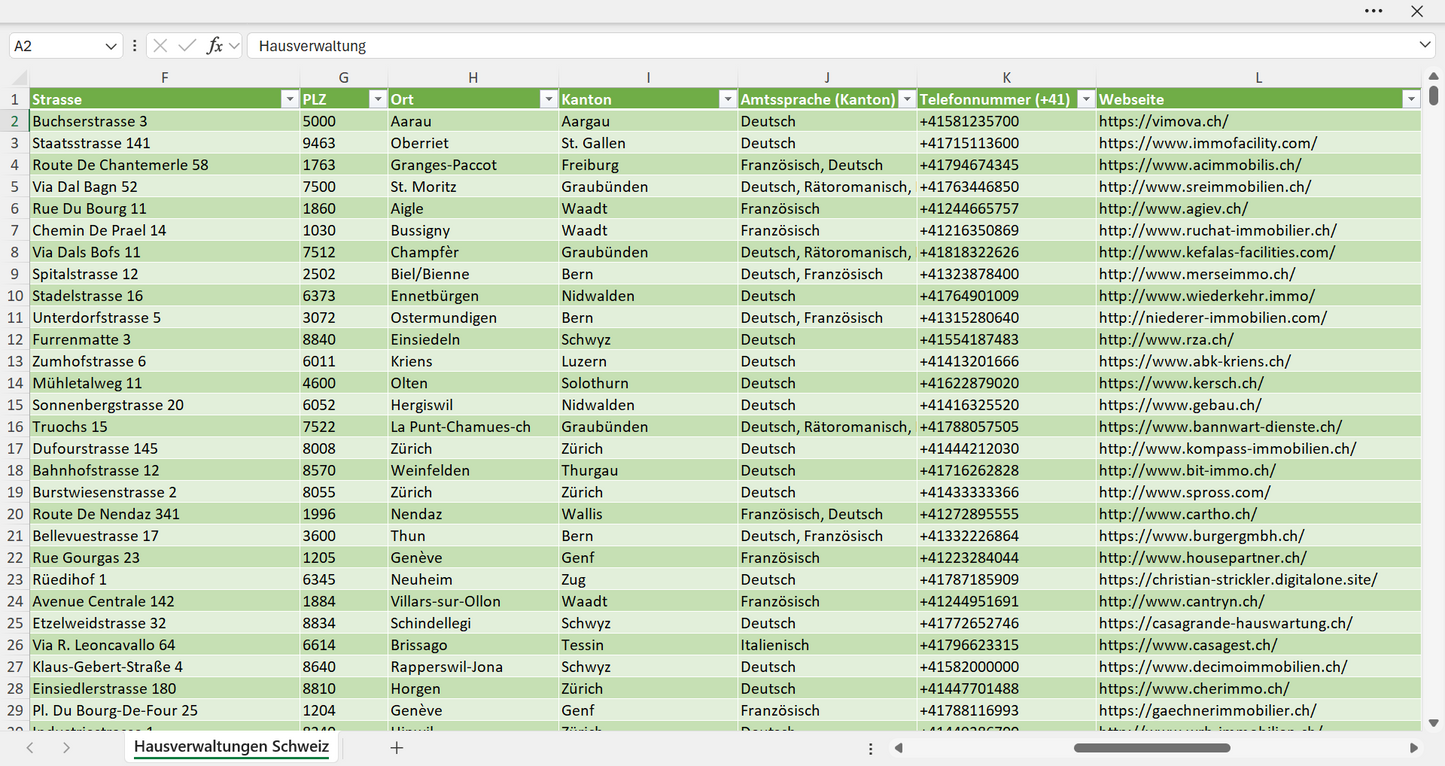Click the horizontal scrollbar thumb
Screen dimensions: 1445x766
[x=1152, y=748]
